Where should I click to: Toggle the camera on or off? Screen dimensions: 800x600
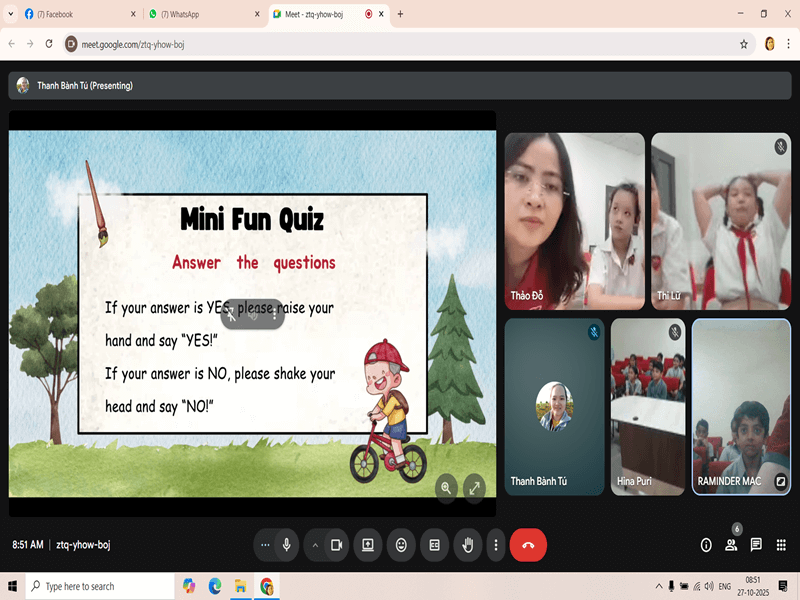click(x=337, y=545)
